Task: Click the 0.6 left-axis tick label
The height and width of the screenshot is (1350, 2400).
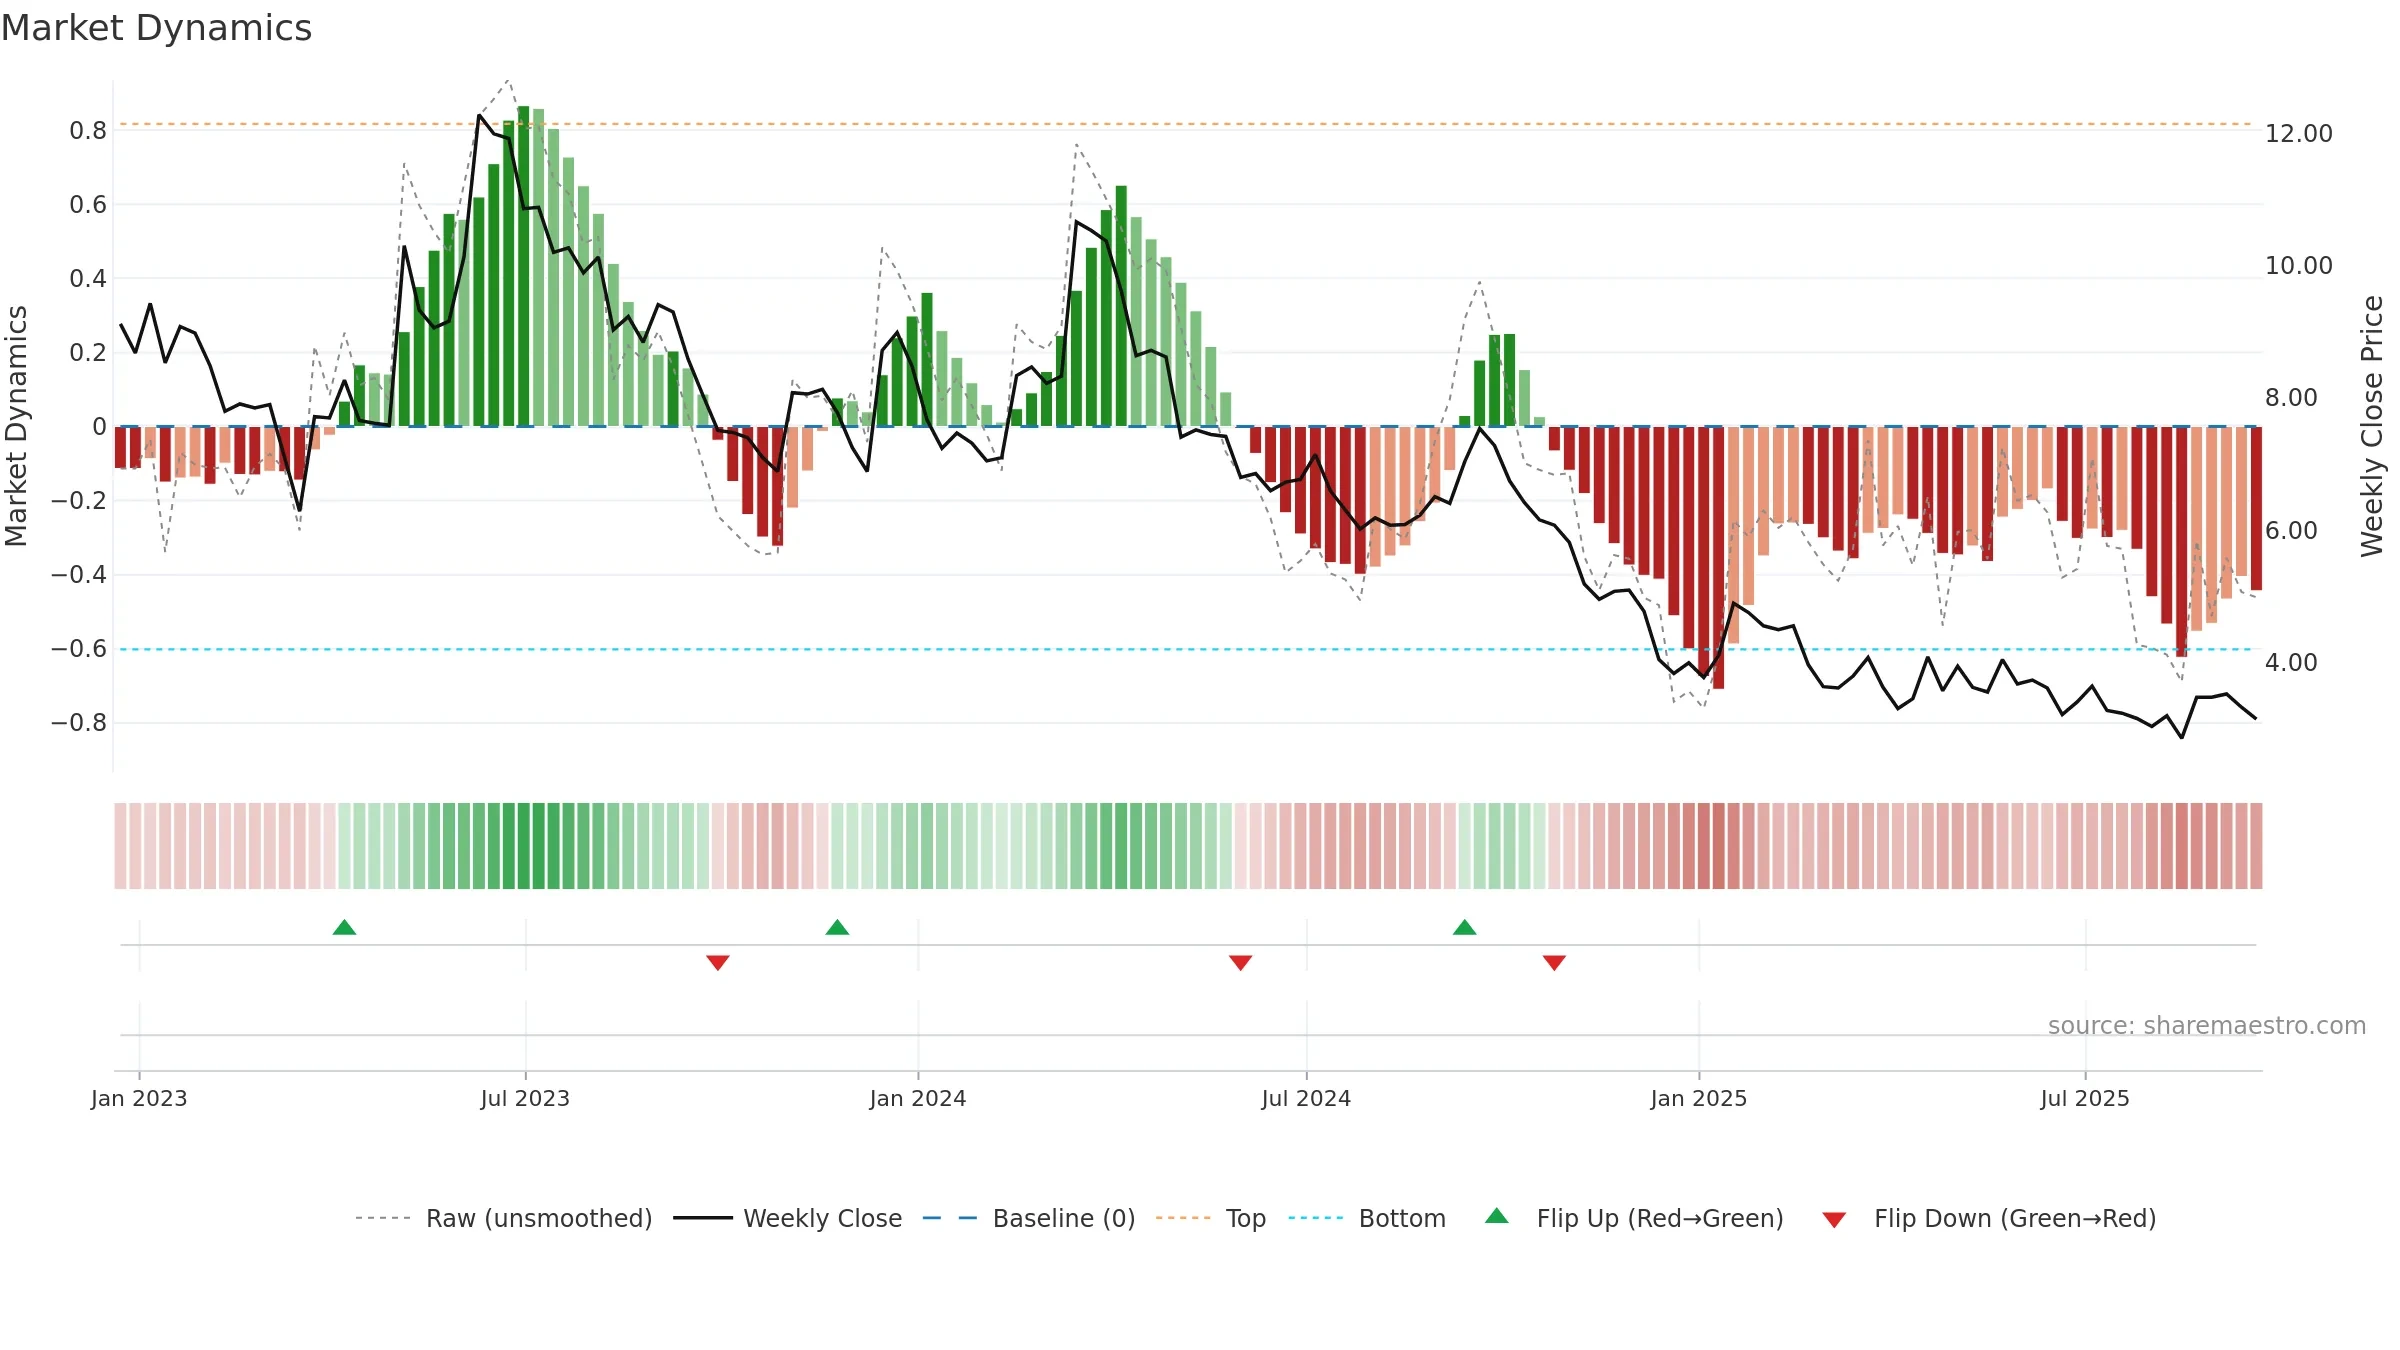Action: tap(88, 204)
